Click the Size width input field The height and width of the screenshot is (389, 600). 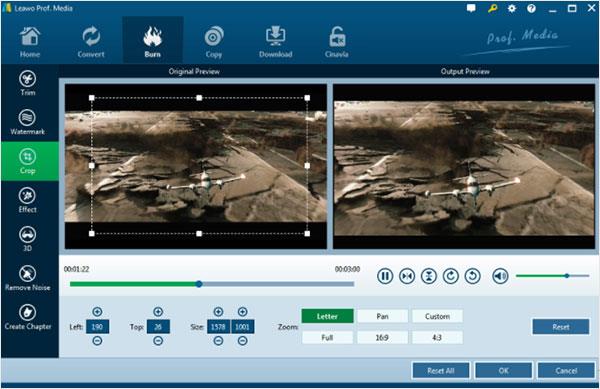(218, 327)
